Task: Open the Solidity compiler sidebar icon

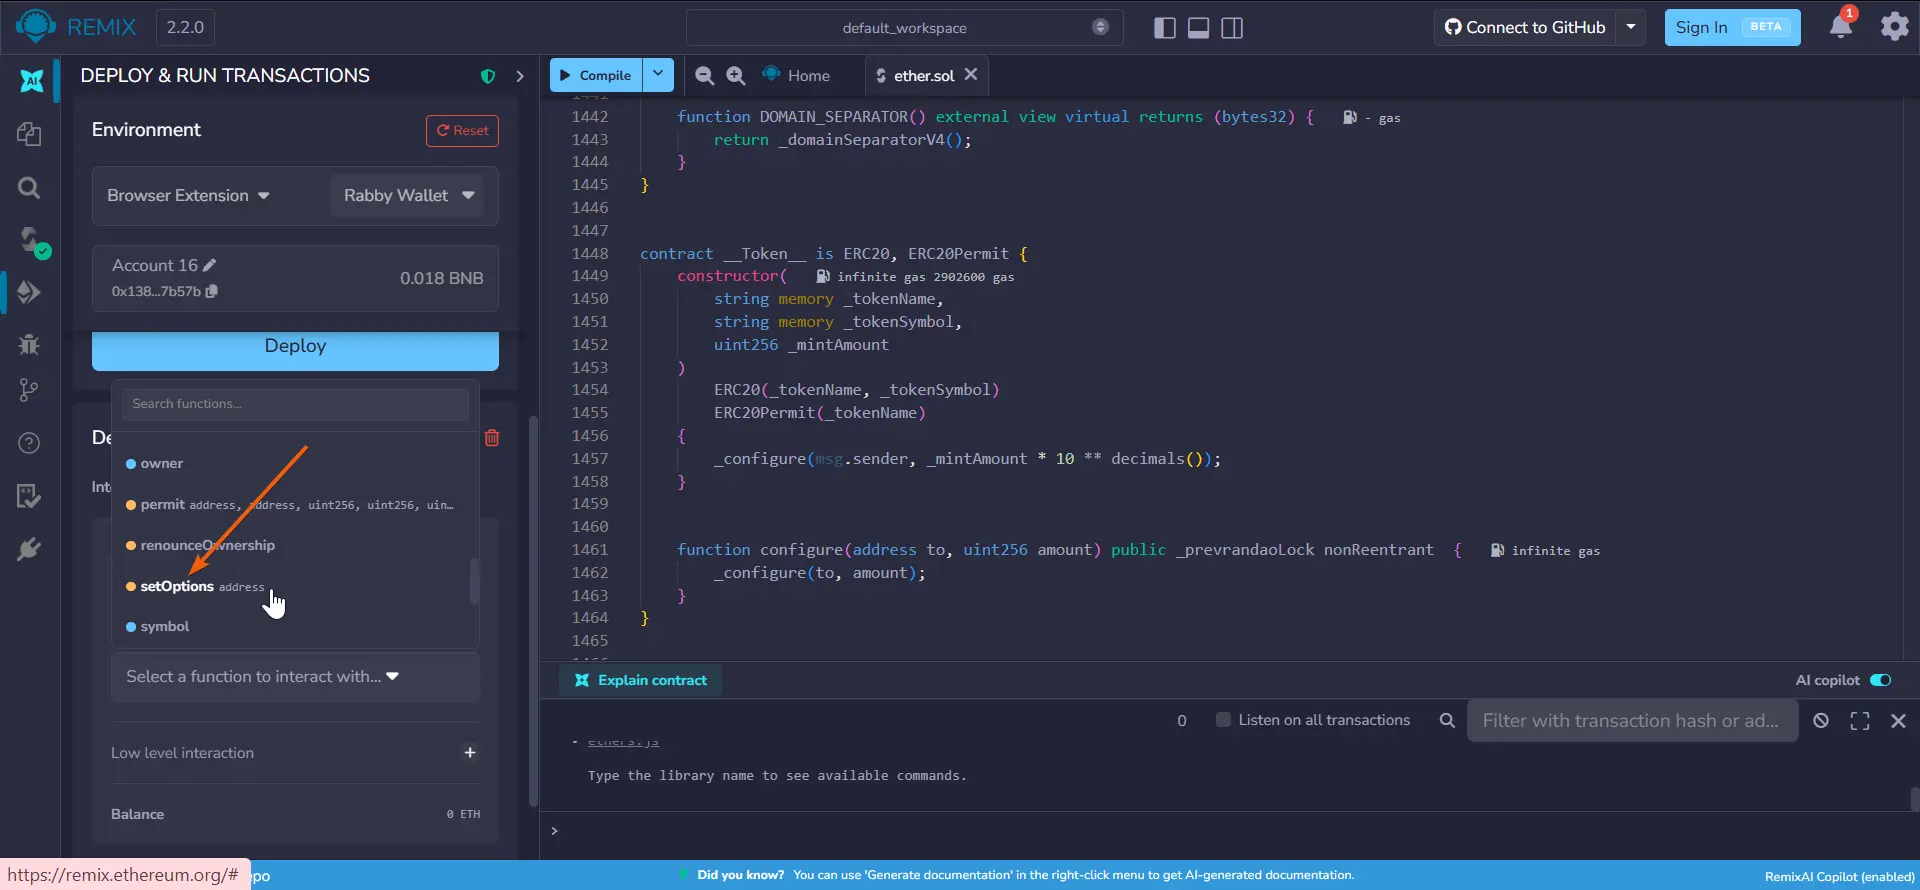Action: tap(31, 241)
